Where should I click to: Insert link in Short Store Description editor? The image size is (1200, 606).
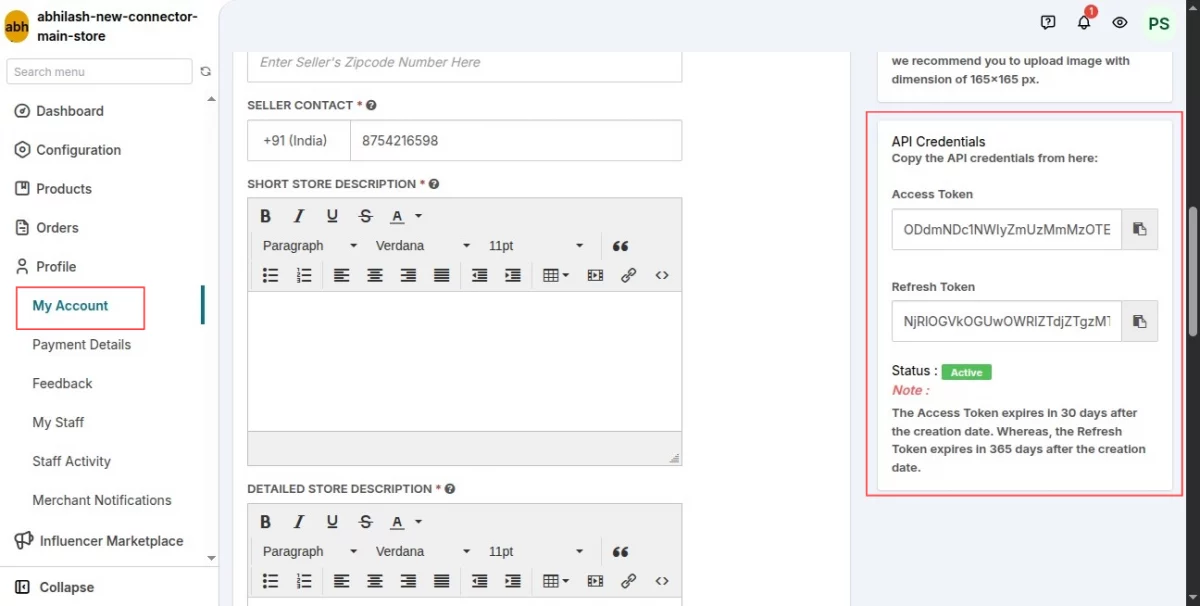click(x=628, y=275)
